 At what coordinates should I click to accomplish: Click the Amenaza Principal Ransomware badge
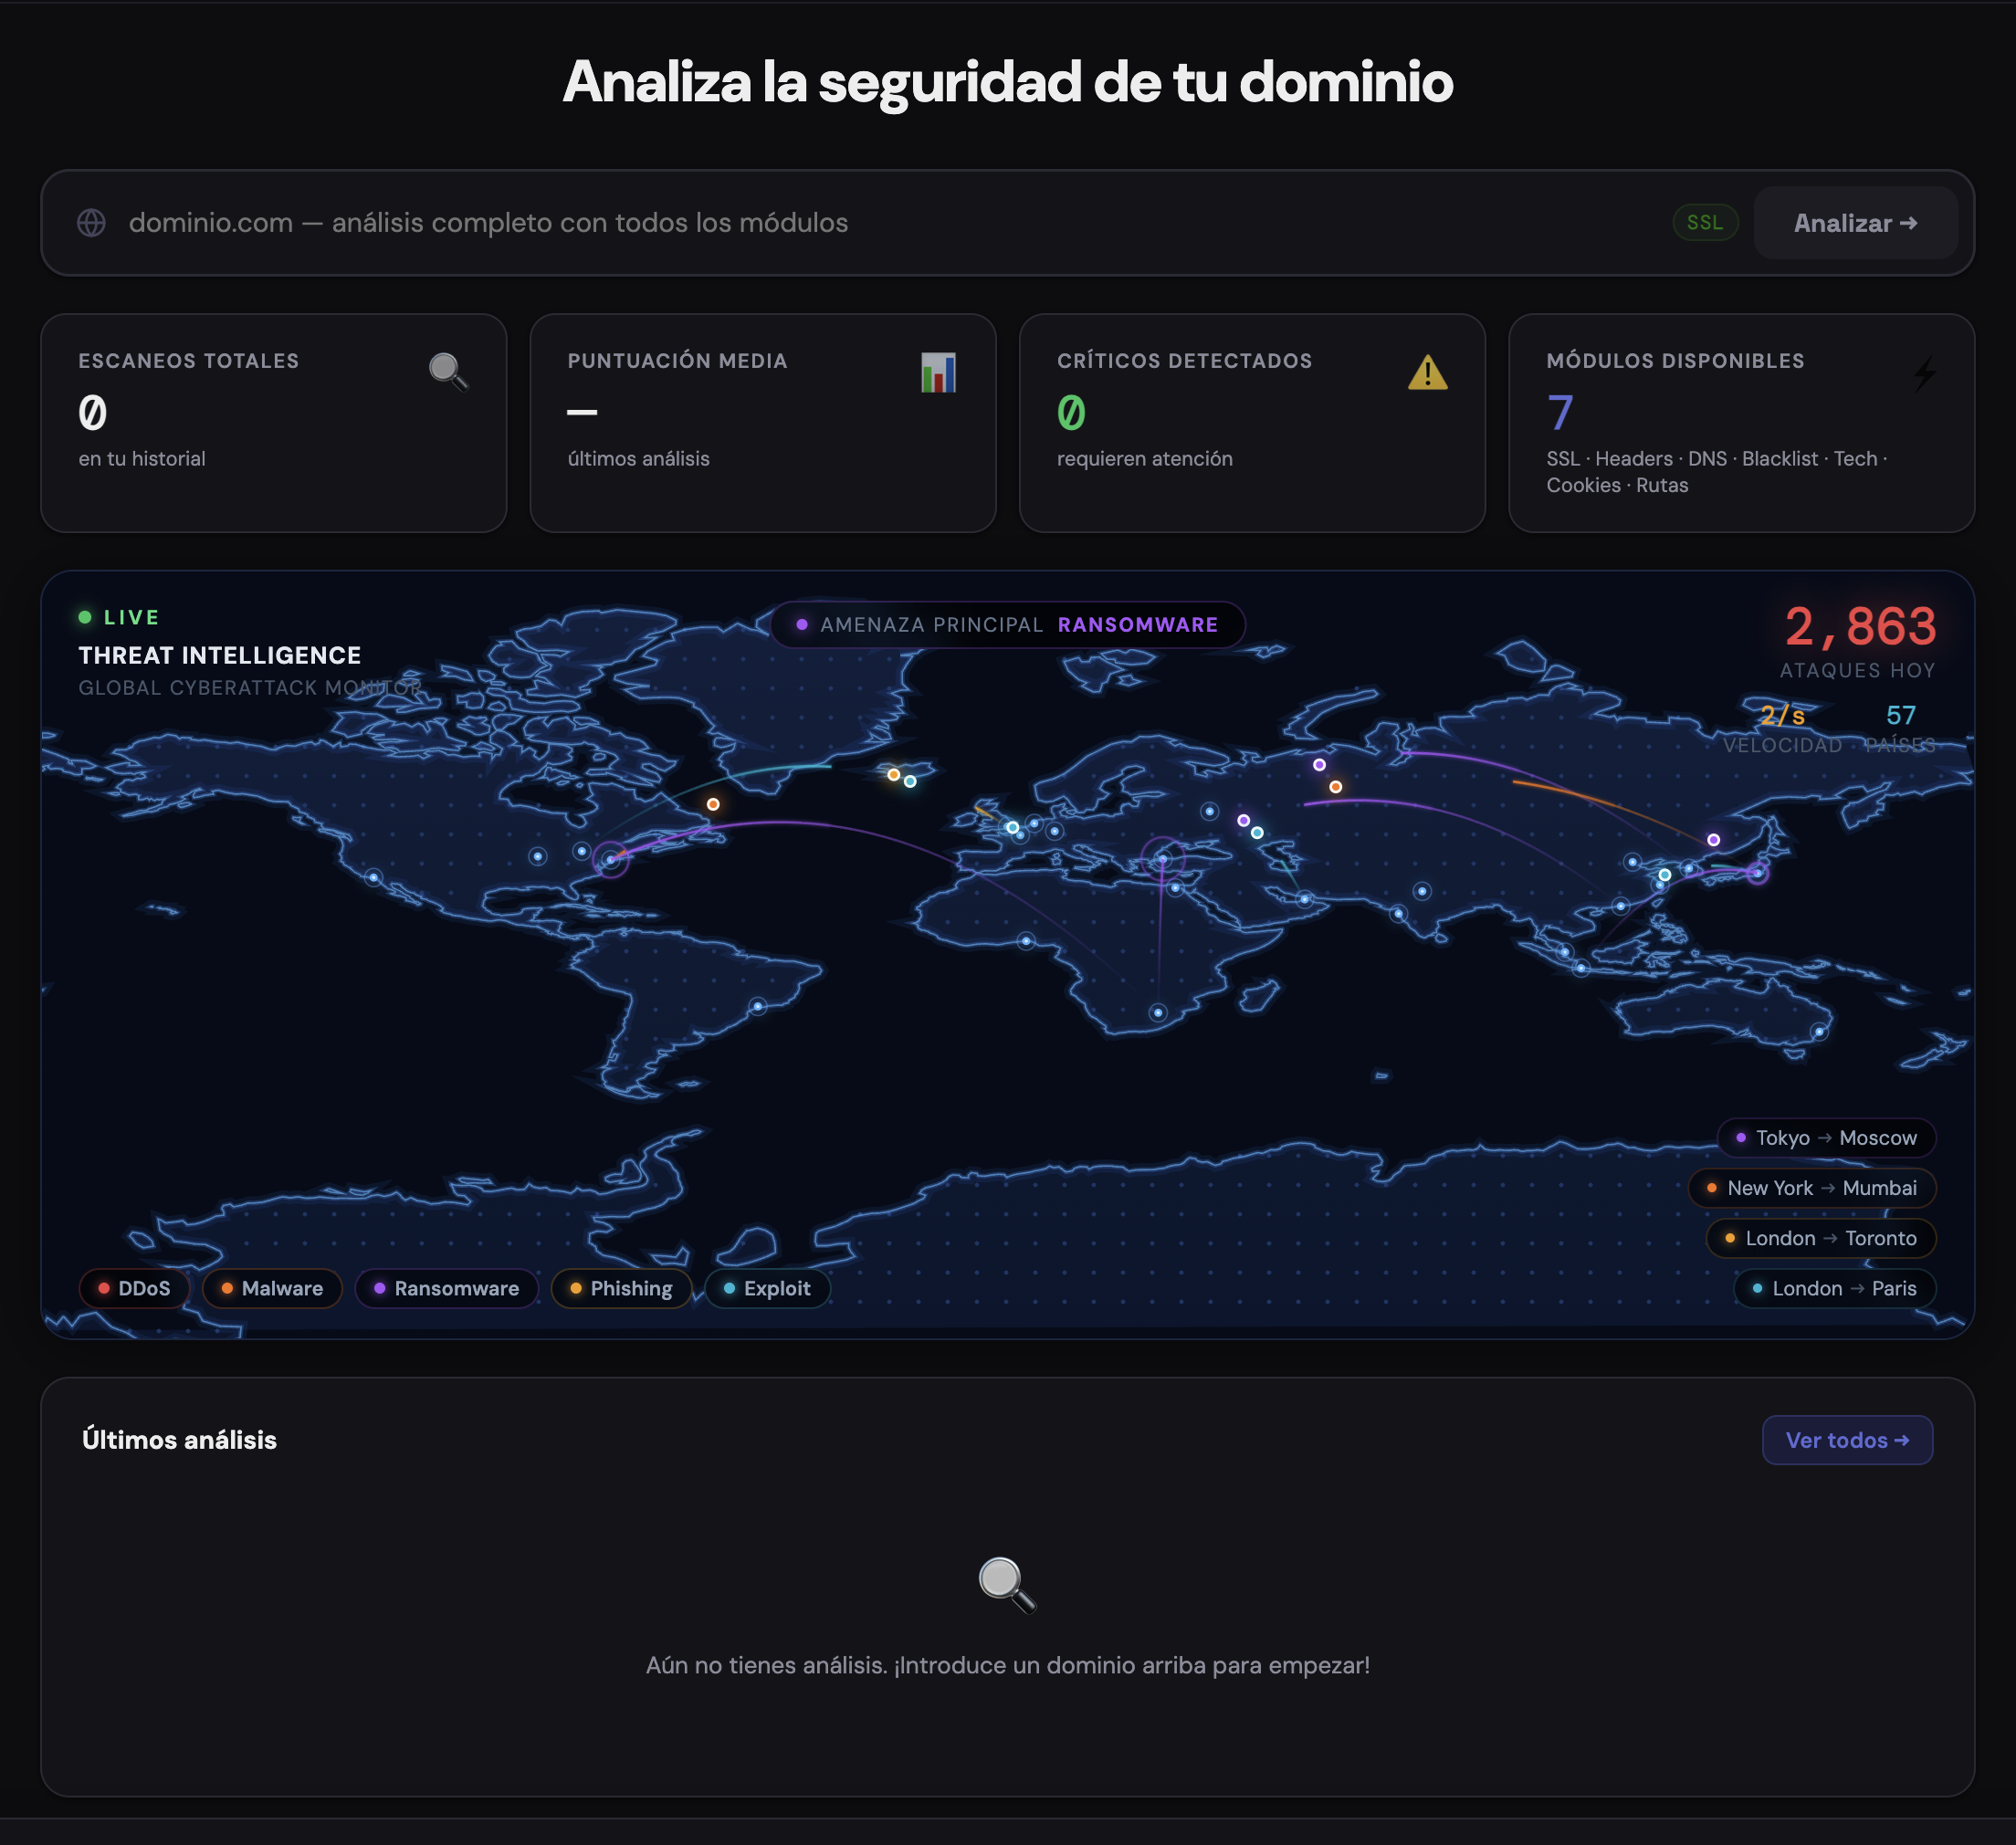(x=1007, y=625)
